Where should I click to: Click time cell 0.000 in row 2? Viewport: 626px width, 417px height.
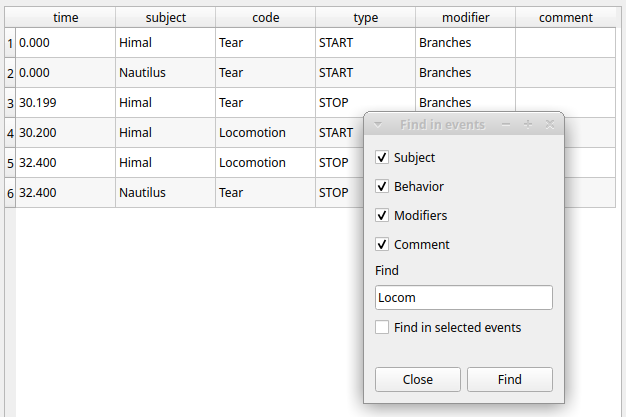tap(65, 73)
